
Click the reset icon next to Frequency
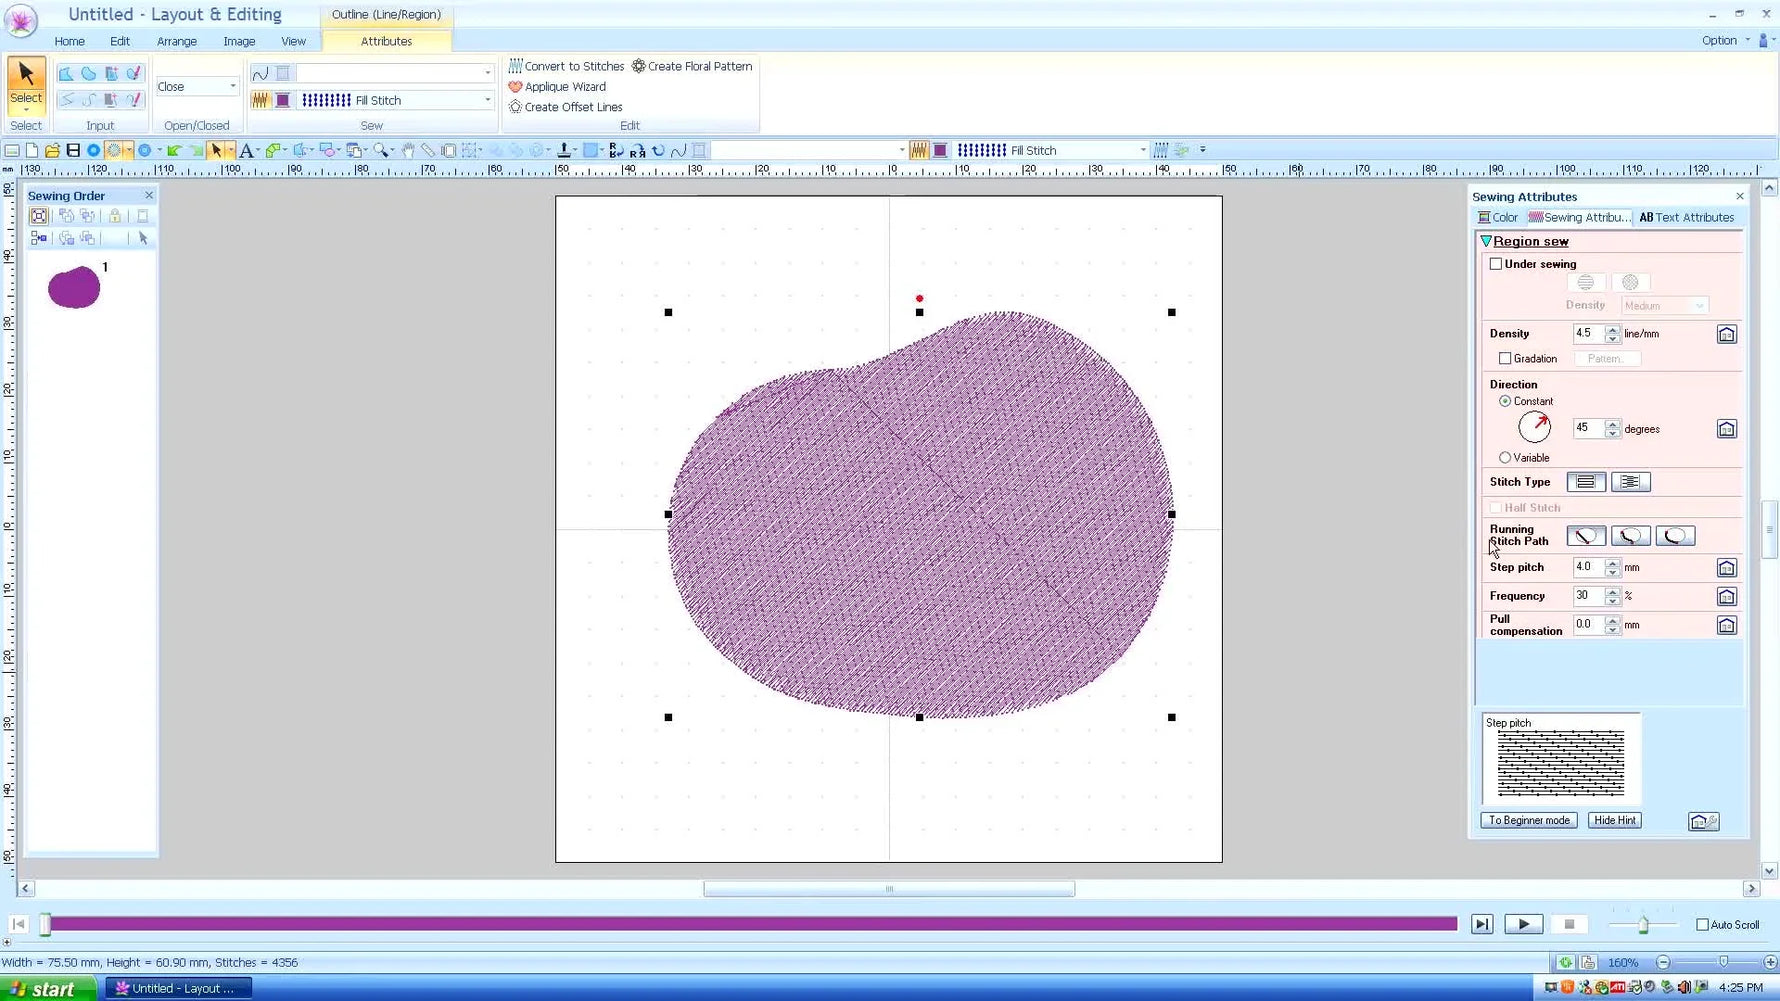click(x=1727, y=597)
